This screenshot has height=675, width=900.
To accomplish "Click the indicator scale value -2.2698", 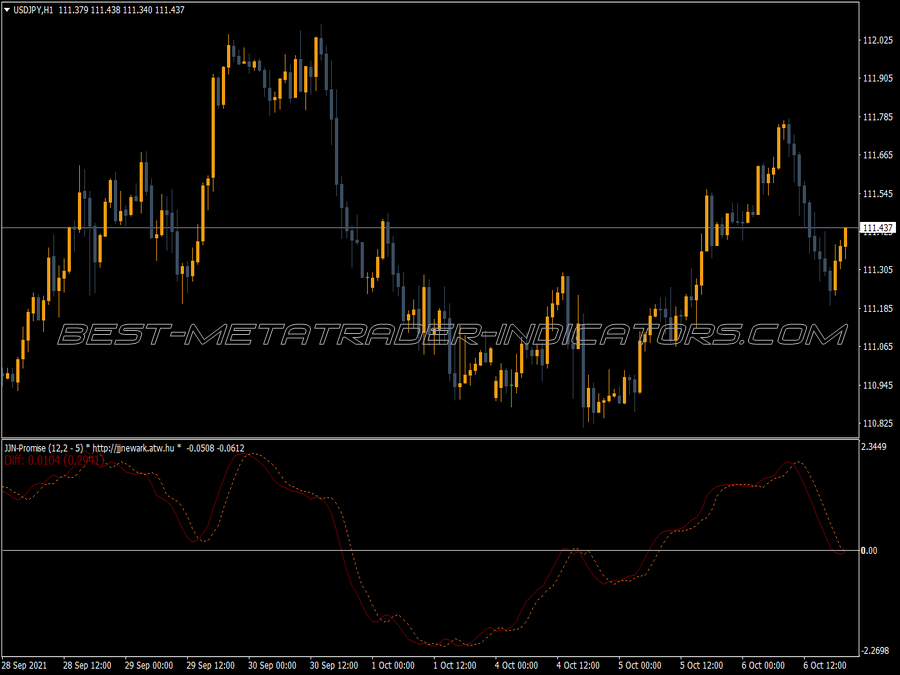I will point(875,650).
